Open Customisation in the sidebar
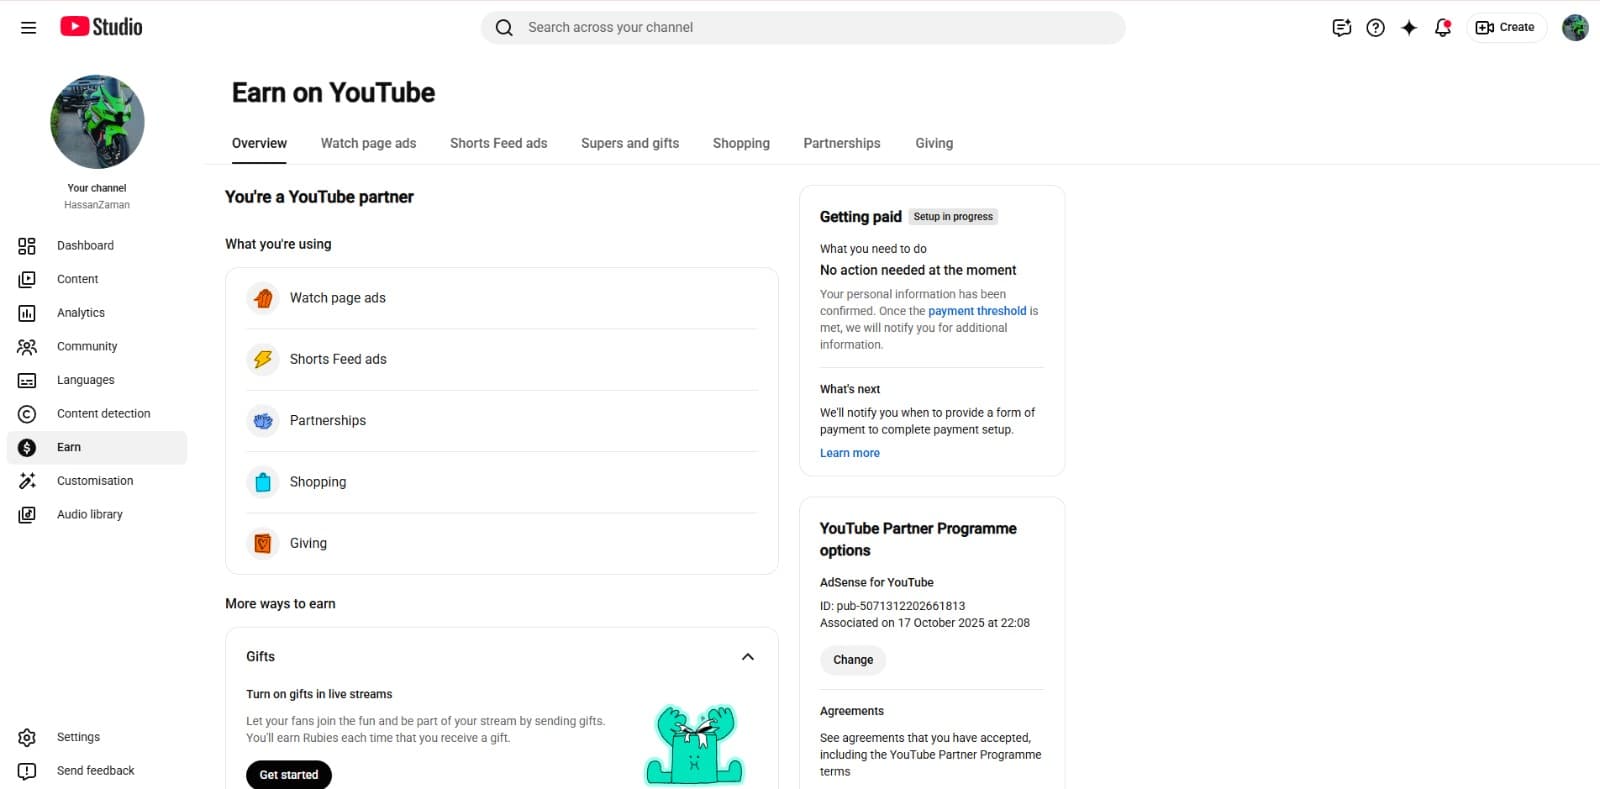 (x=97, y=481)
